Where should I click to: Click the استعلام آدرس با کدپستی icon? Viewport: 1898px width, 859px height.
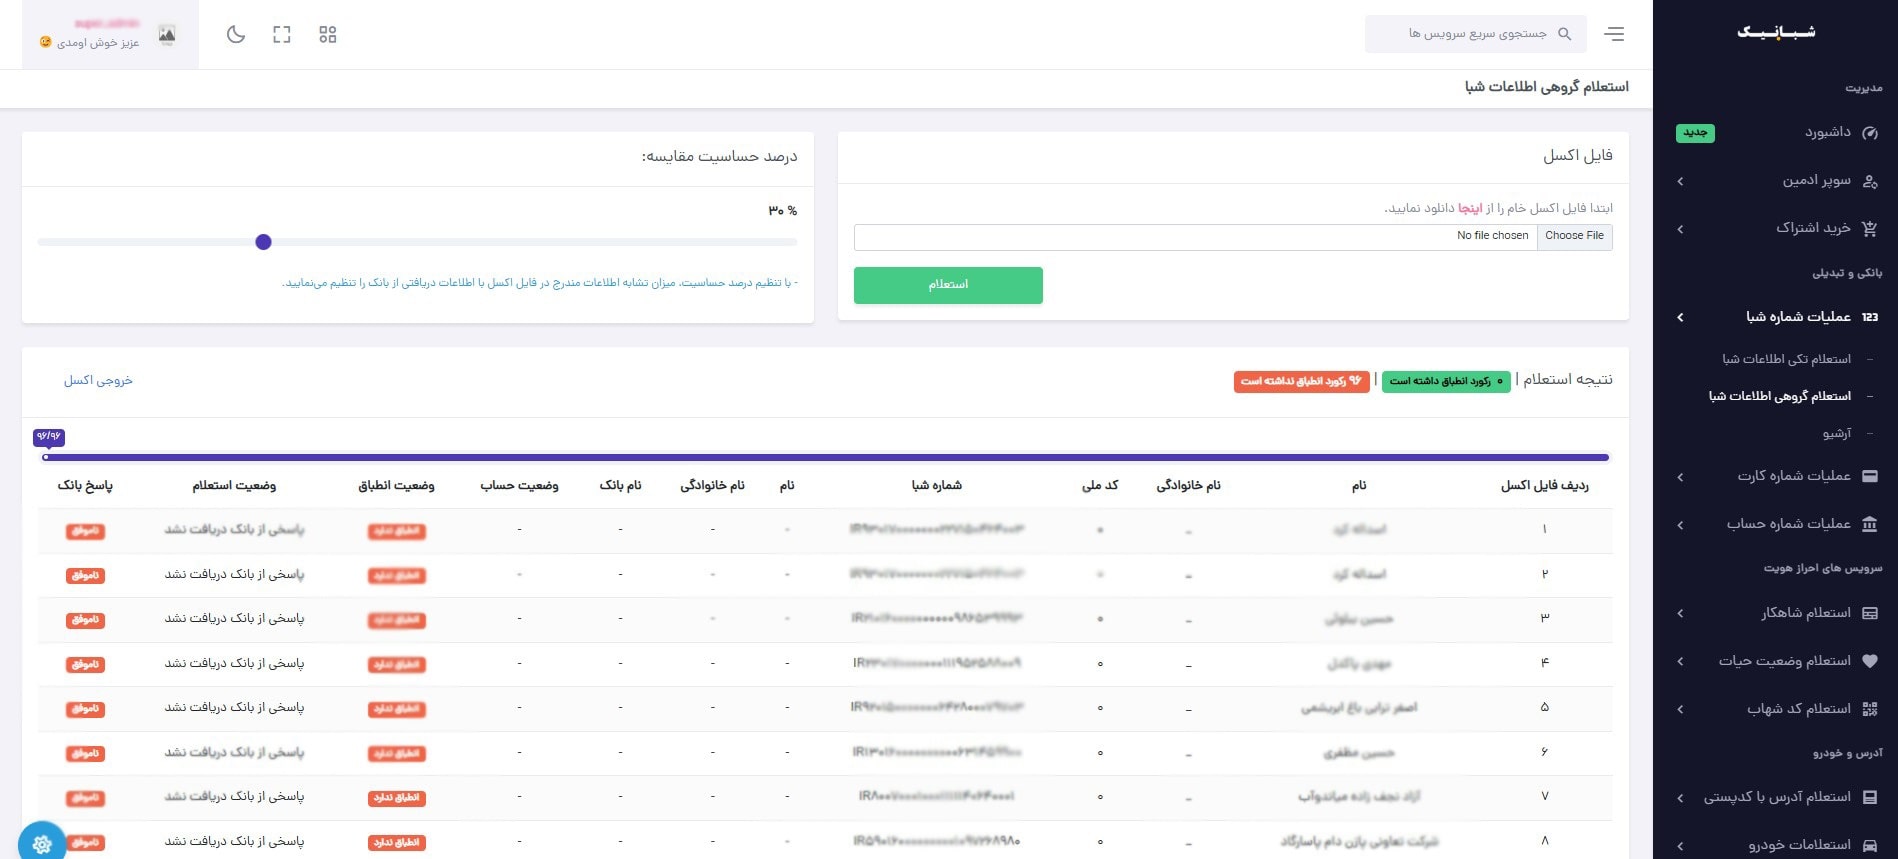[x=1870, y=797]
